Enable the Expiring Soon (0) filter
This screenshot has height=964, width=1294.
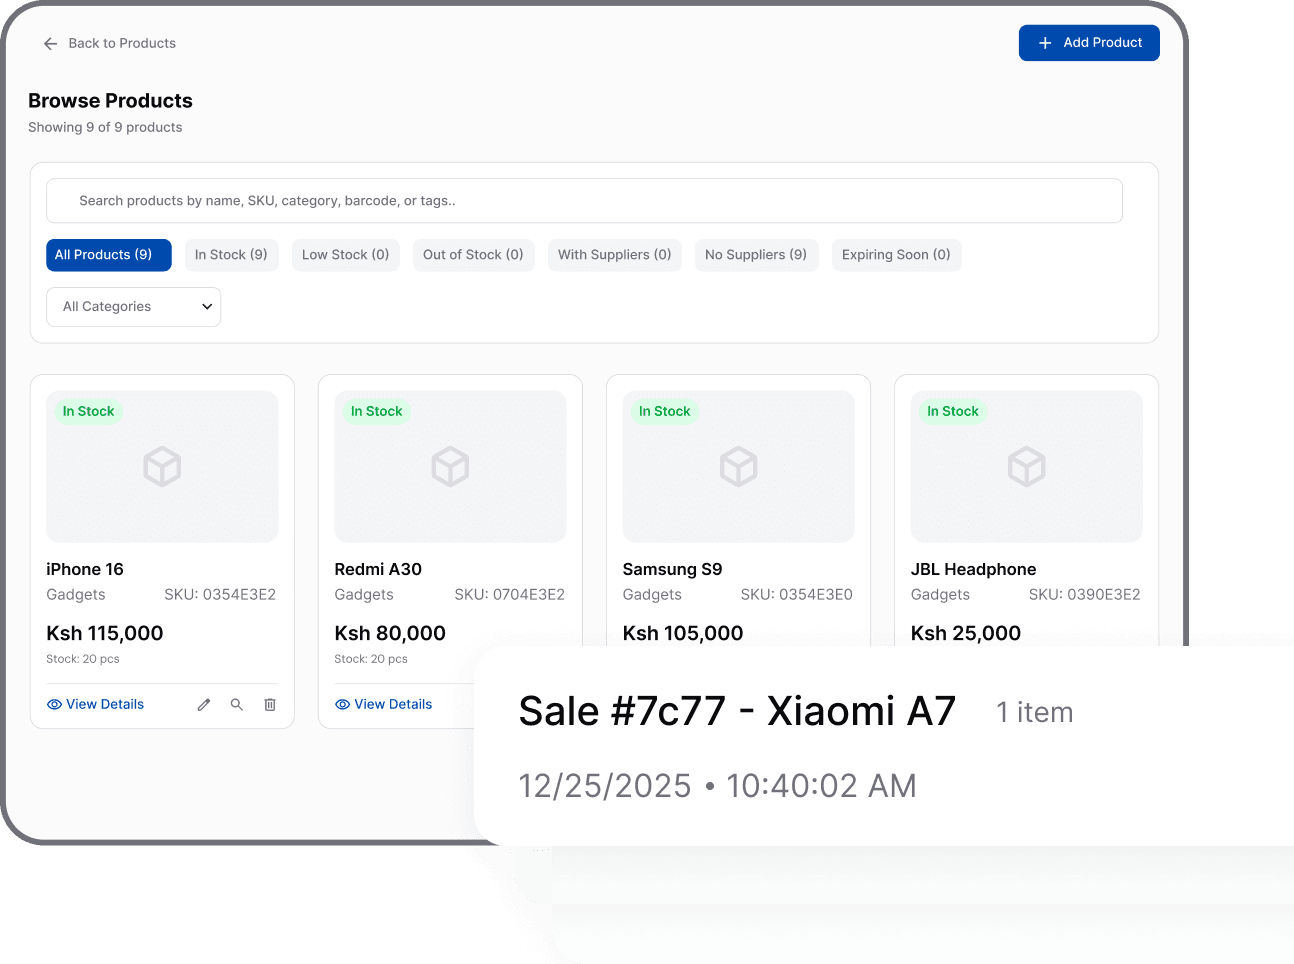click(x=896, y=255)
